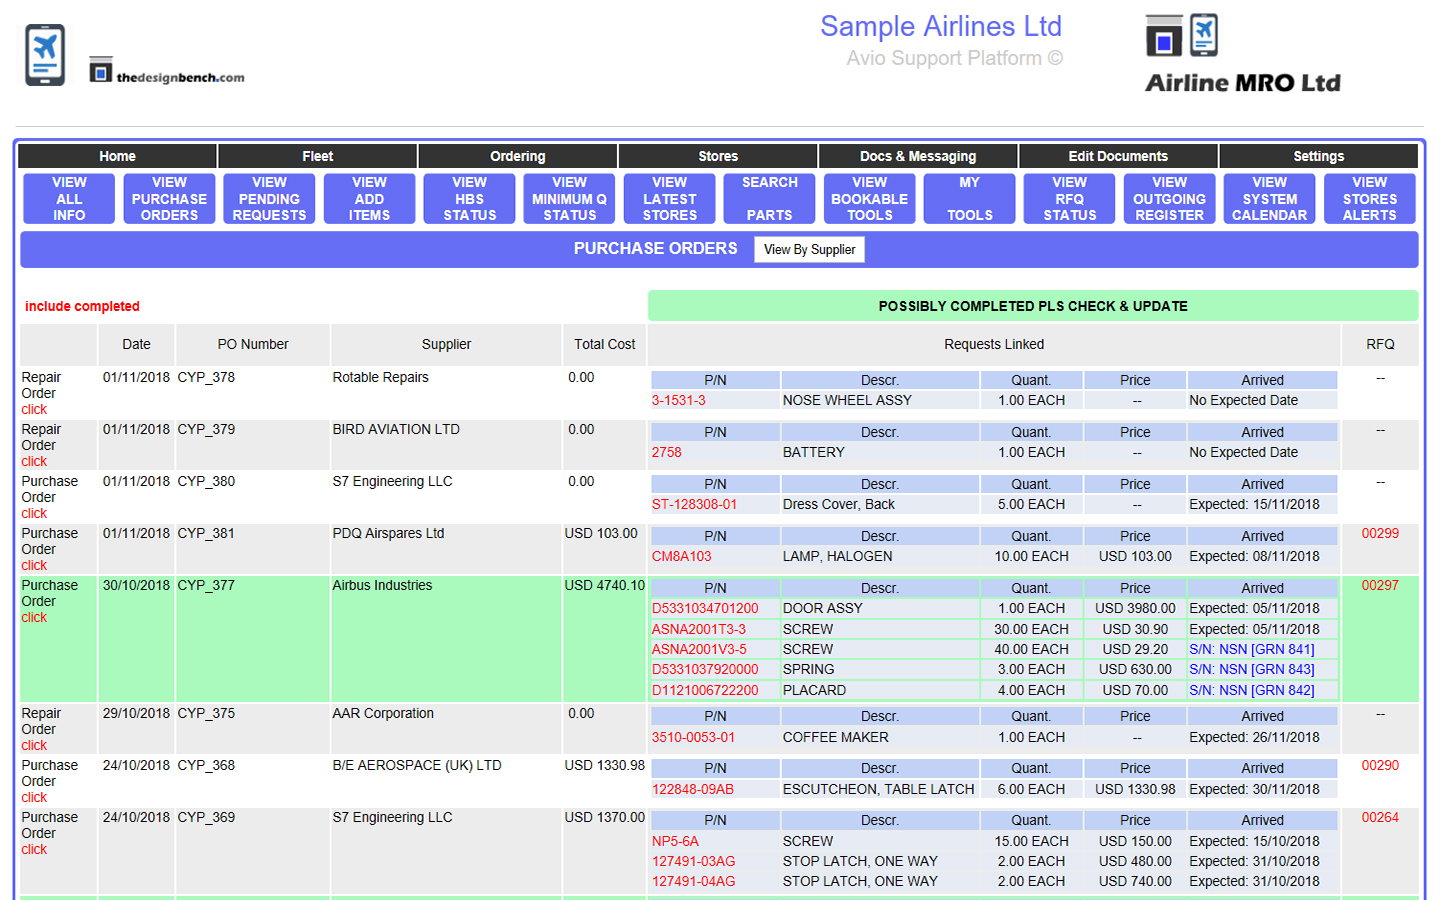Click View System Calendar button
The height and width of the screenshot is (900, 1440).
[1269, 199]
